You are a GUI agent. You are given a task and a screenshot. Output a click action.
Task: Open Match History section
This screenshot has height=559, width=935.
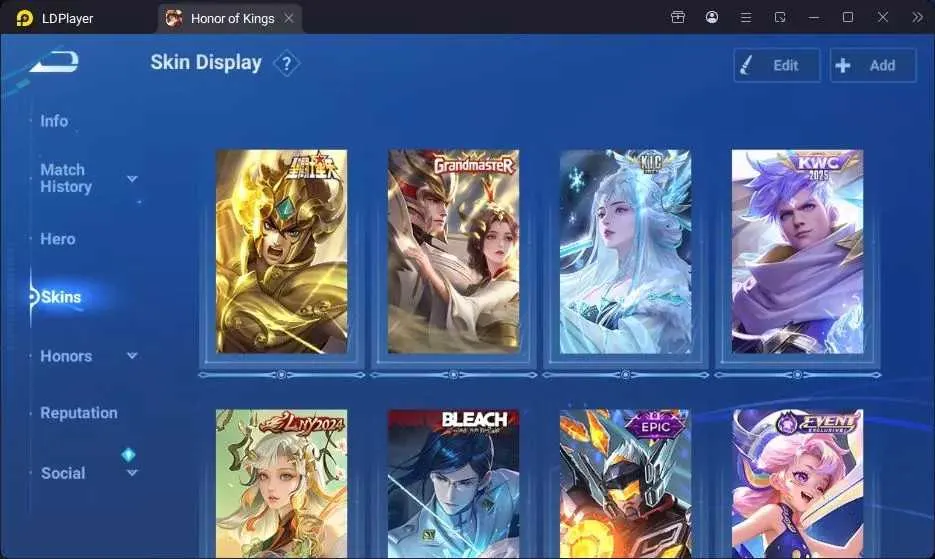pyautogui.click(x=66, y=178)
